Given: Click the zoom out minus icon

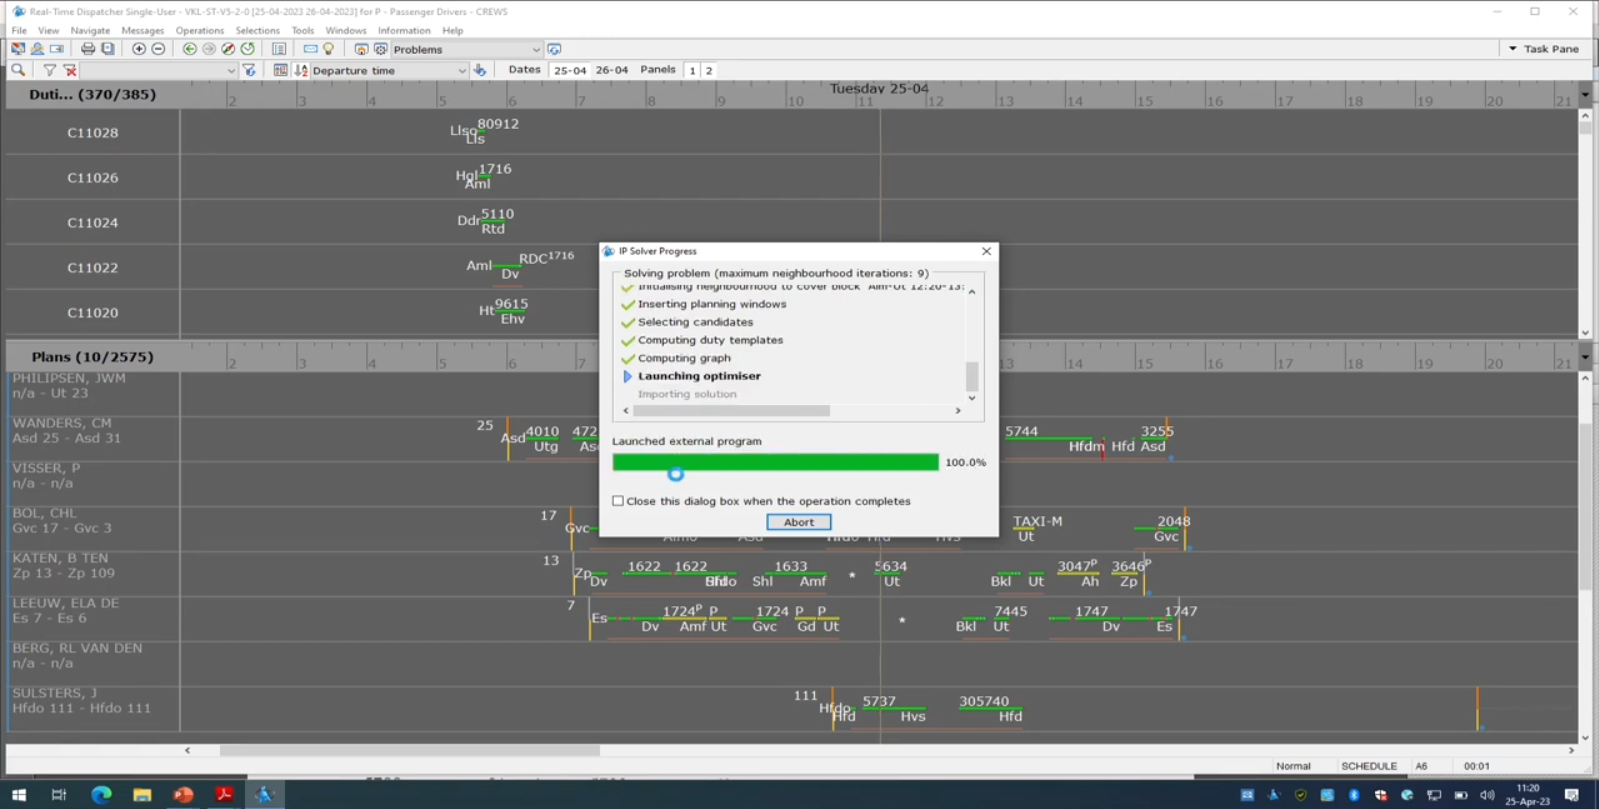Looking at the screenshot, I should click(x=158, y=49).
